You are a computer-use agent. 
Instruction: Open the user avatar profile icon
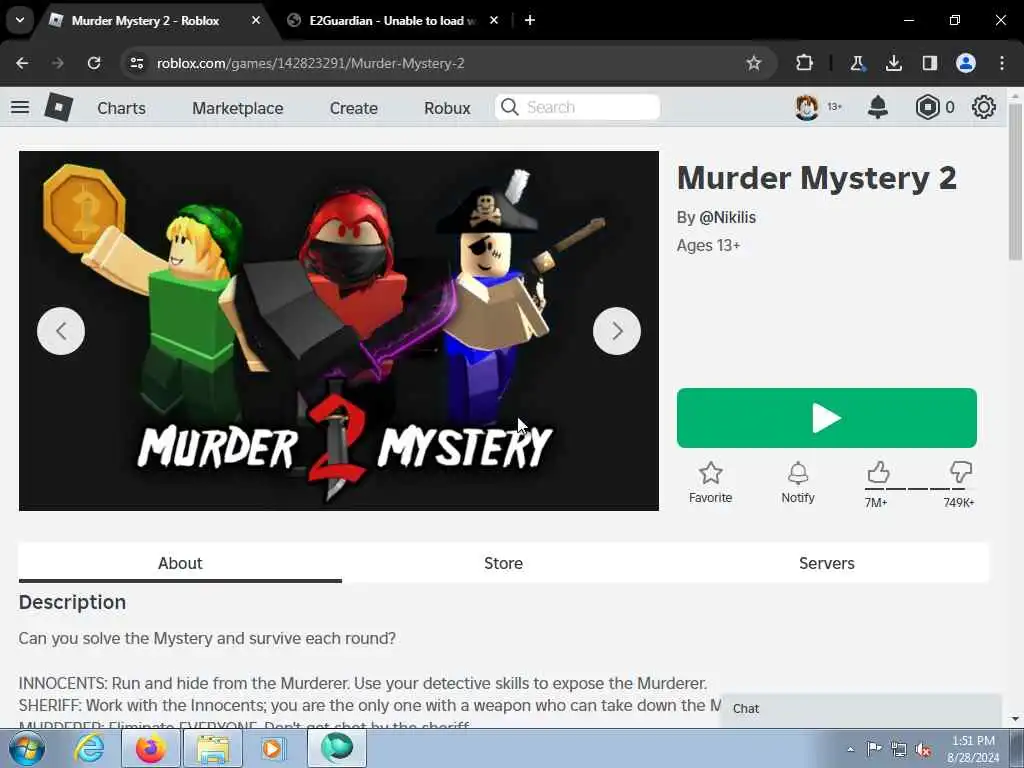coord(807,107)
